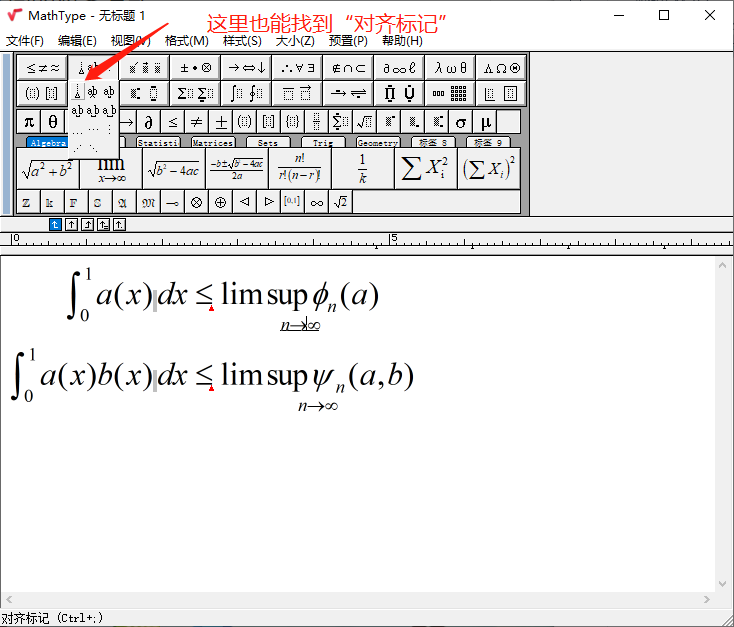The width and height of the screenshot is (734, 627).
Task: Insert the vertical ellipsis from the open palette
Action: click(109, 129)
